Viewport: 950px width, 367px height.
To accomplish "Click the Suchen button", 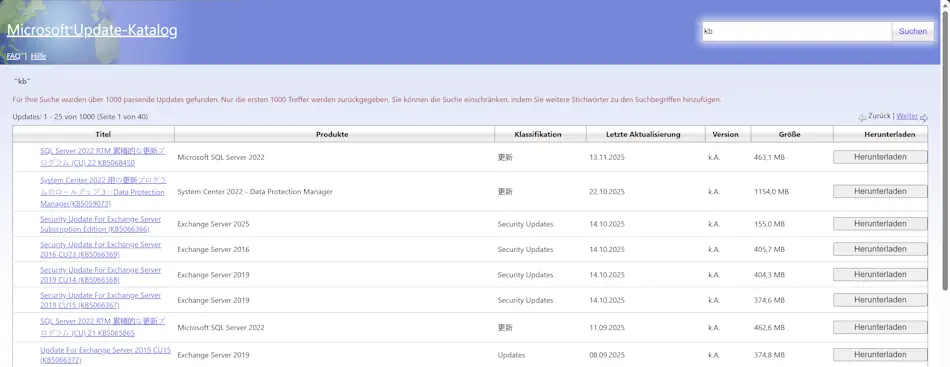I will [x=912, y=31].
